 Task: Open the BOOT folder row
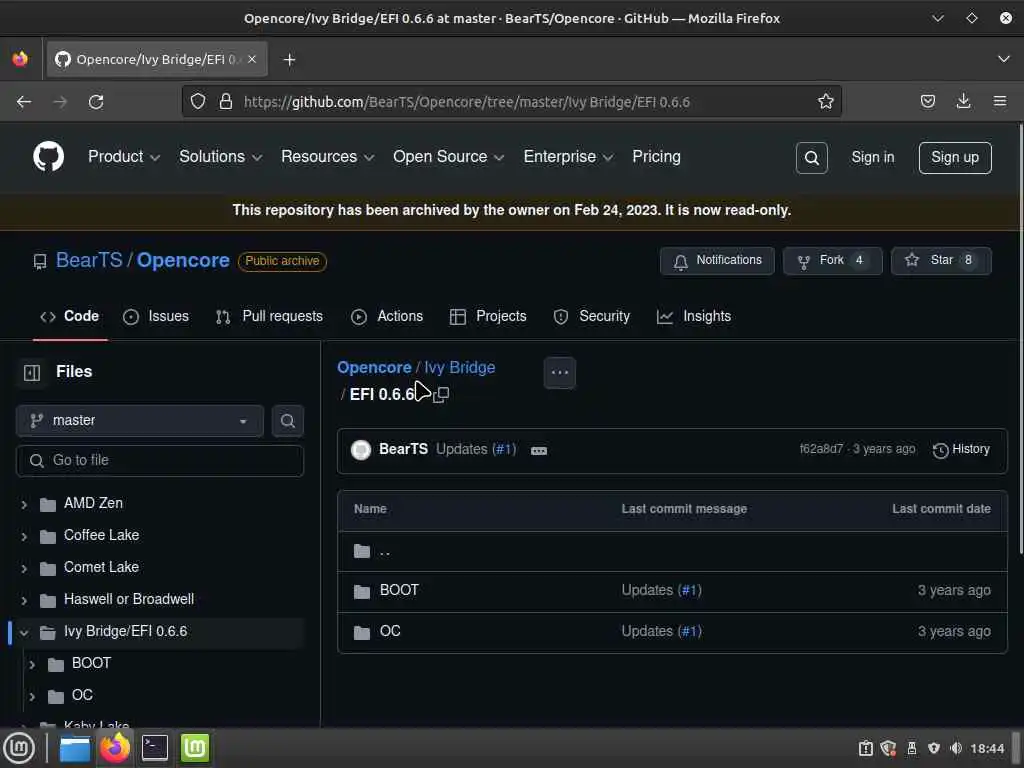click(x=672, y=591)
